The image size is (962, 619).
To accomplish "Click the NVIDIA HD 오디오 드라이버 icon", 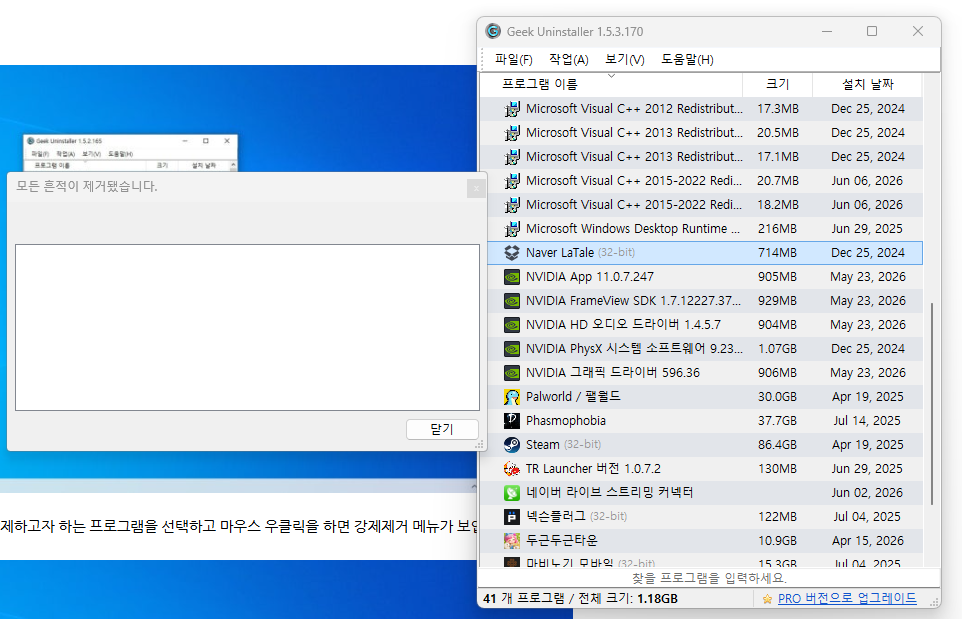I will (512, 325).
